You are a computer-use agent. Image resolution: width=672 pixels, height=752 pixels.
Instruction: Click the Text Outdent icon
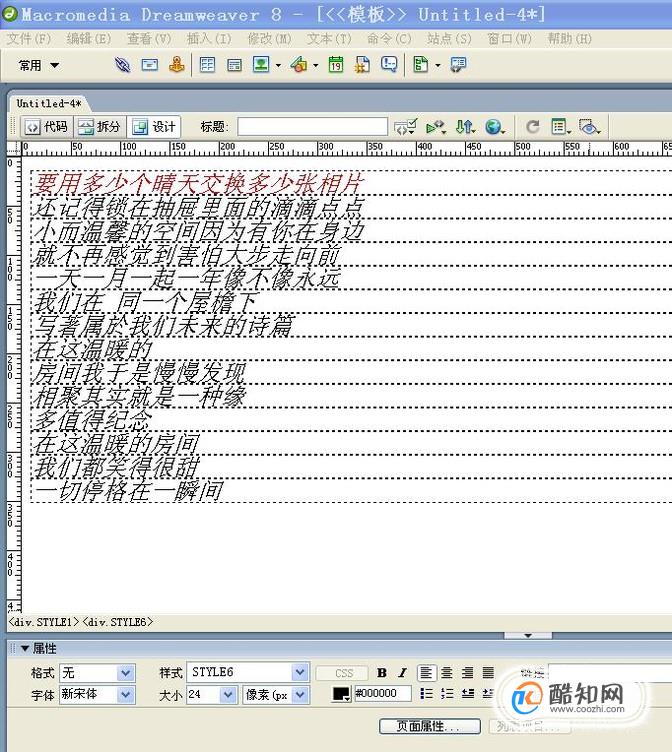coord(468,693)
